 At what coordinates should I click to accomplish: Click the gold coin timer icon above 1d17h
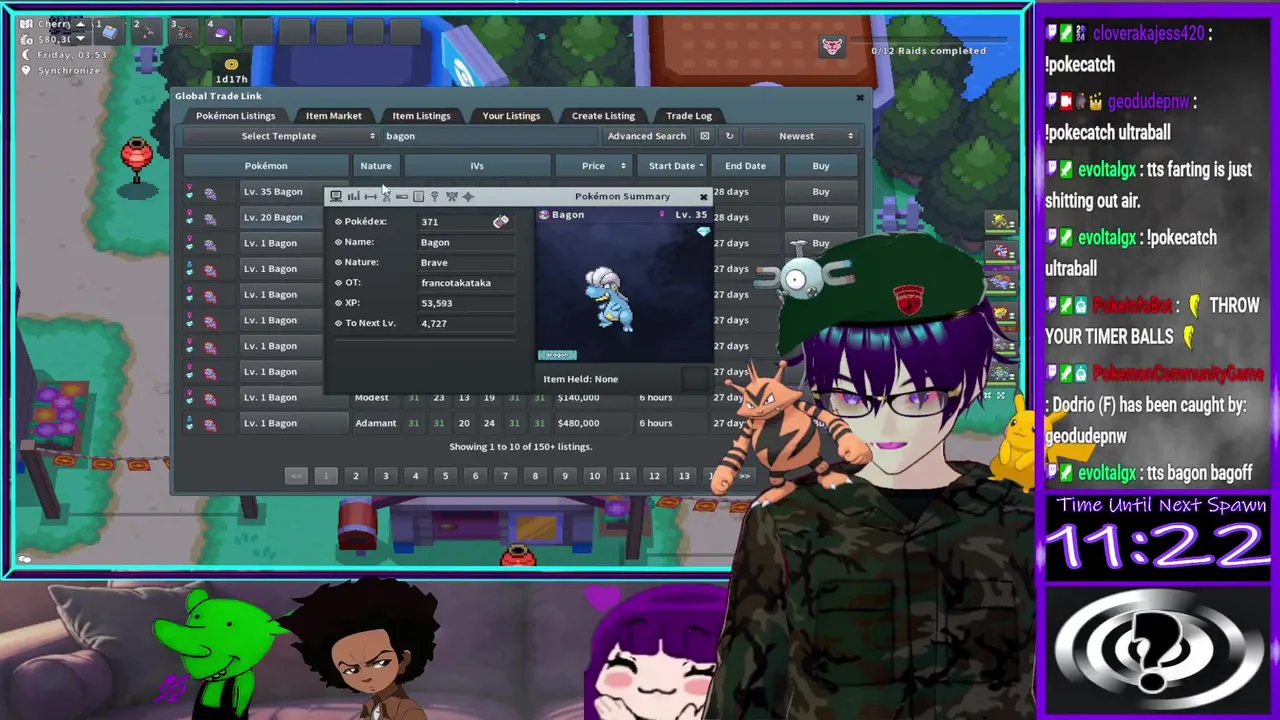[231, 64]
